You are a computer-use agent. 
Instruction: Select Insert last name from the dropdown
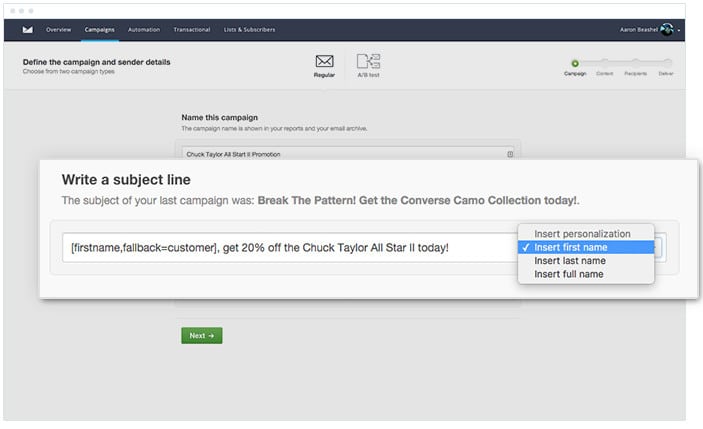coord(571,260)
